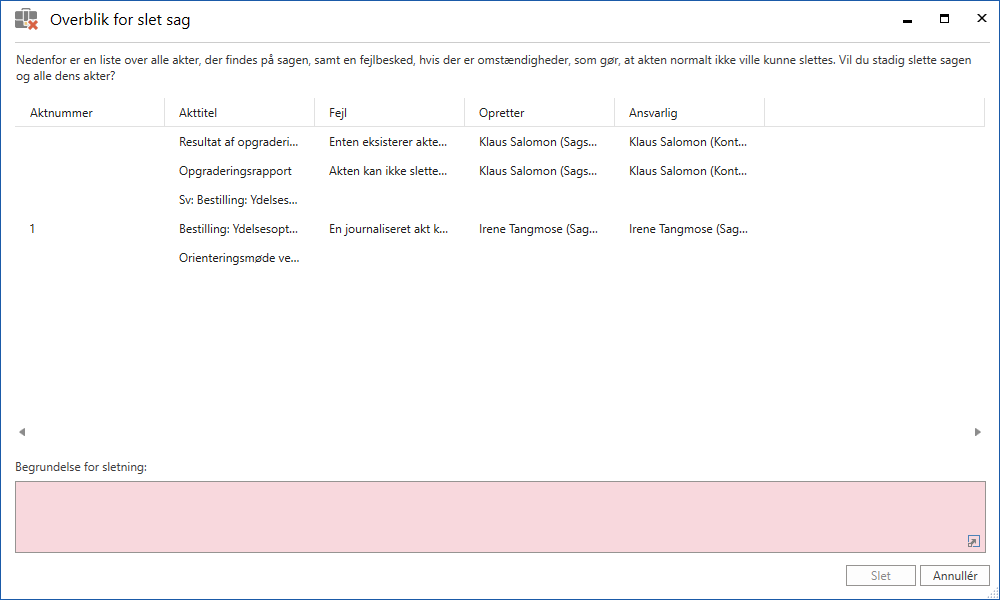Image resolution: width=1000 pixels, height=600 pixels.
Task: Click creator "Irene Tangmose (Sag..." in Opretter column
Action: (x=538, y=229)
